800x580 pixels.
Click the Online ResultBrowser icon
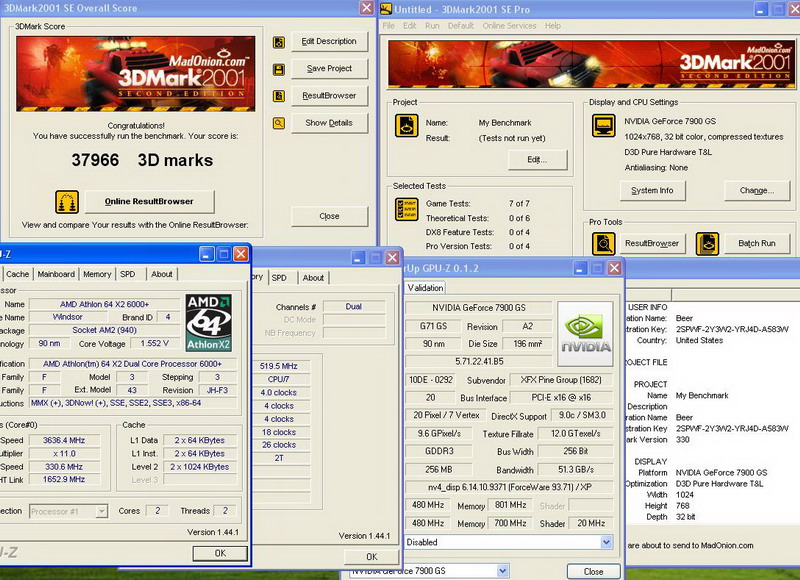[67, 202]
